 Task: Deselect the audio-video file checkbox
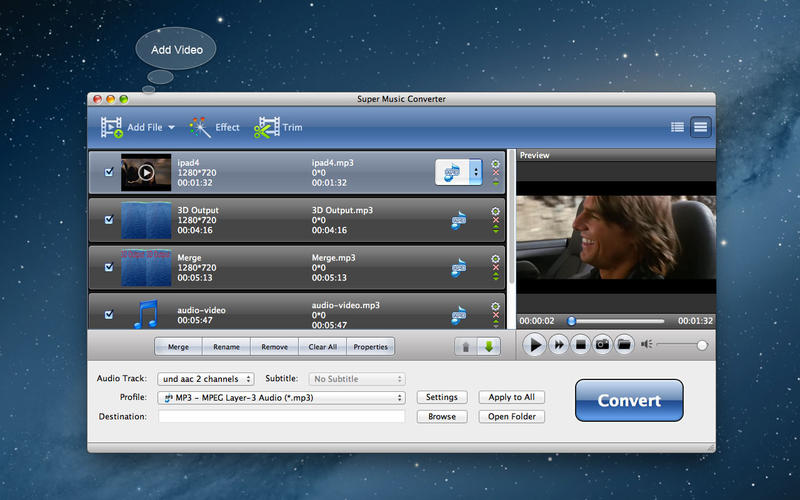click(109, 314)
